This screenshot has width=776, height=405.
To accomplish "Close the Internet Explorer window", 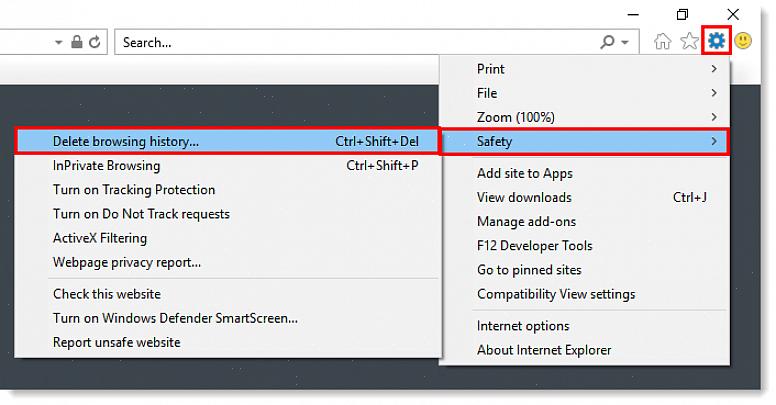I will pos(733,14).
